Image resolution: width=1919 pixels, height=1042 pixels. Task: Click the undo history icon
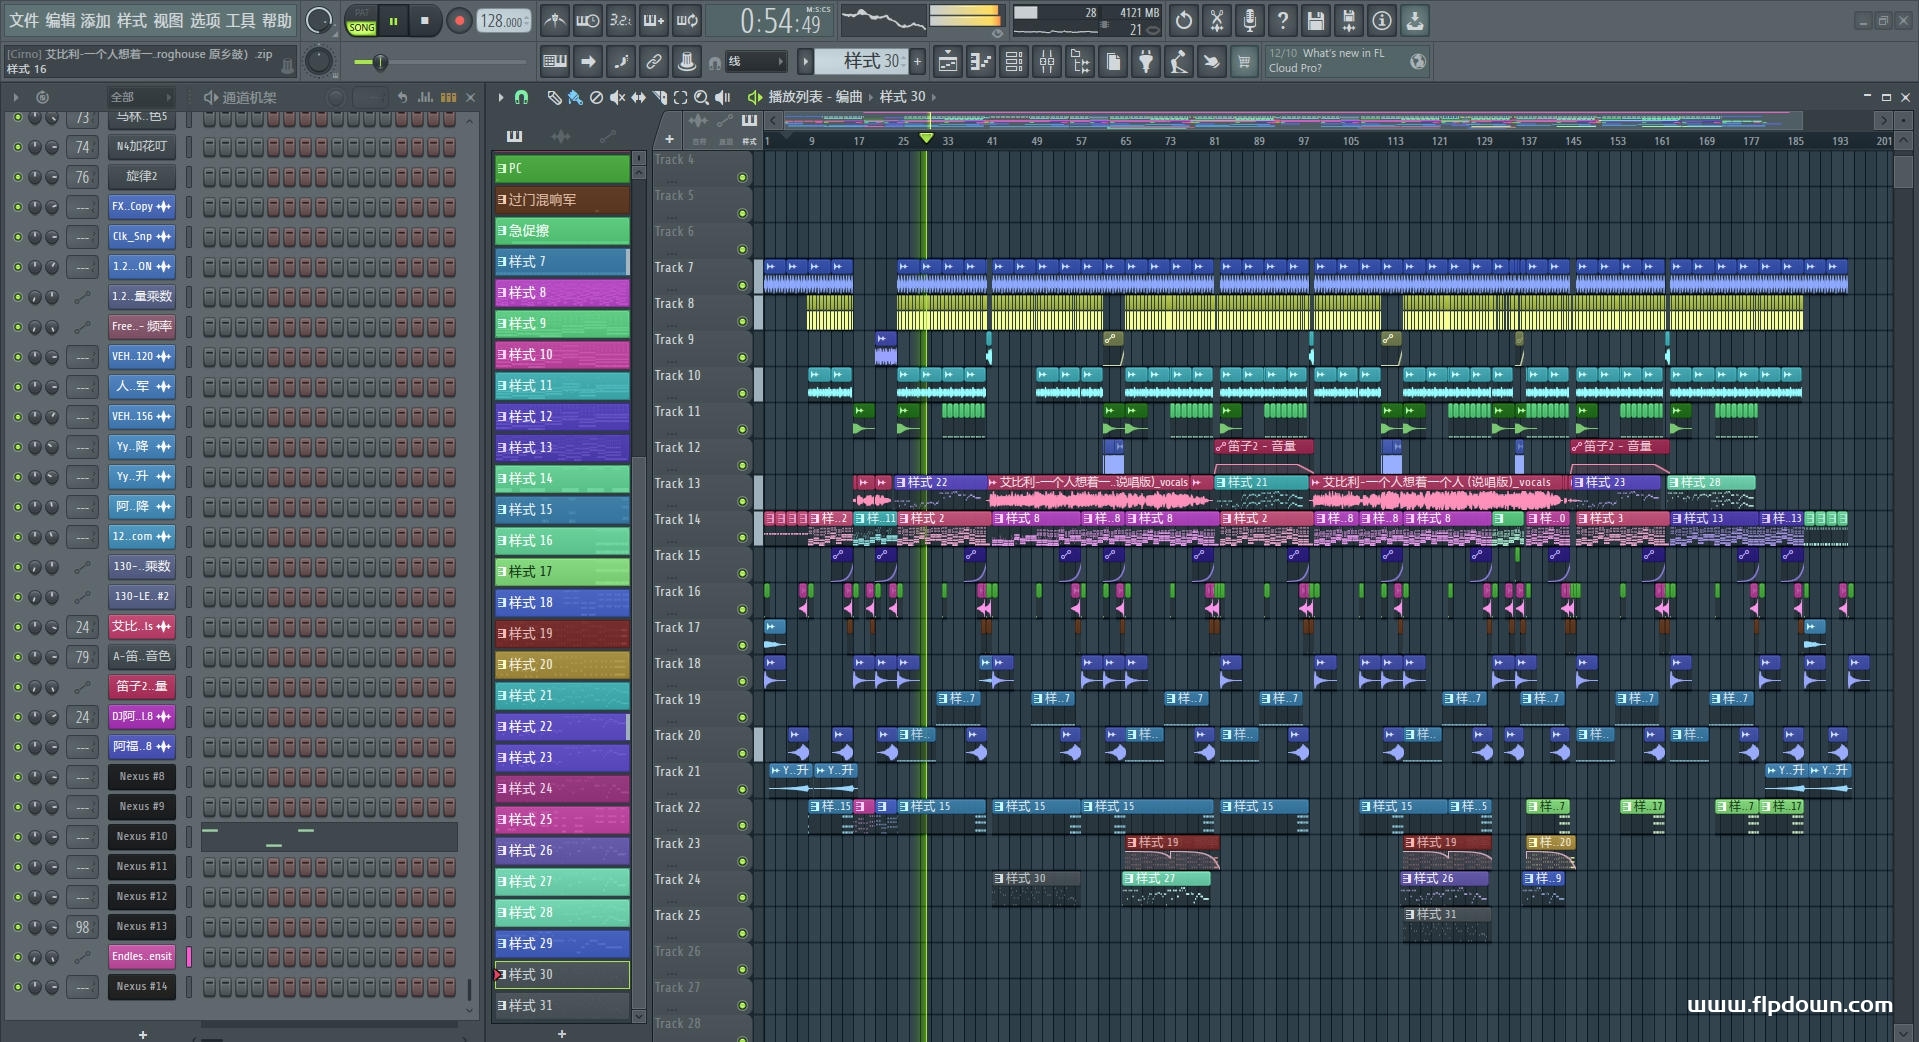1183,20
